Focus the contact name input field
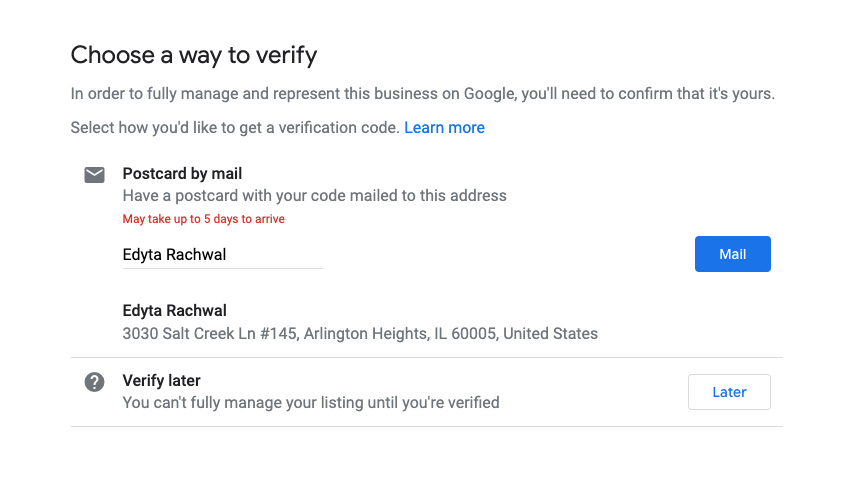848x494 pixels. pos(222,255)
